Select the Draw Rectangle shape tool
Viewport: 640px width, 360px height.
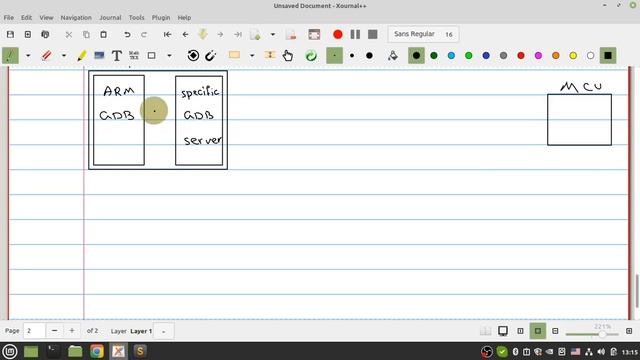pos(151,56)
